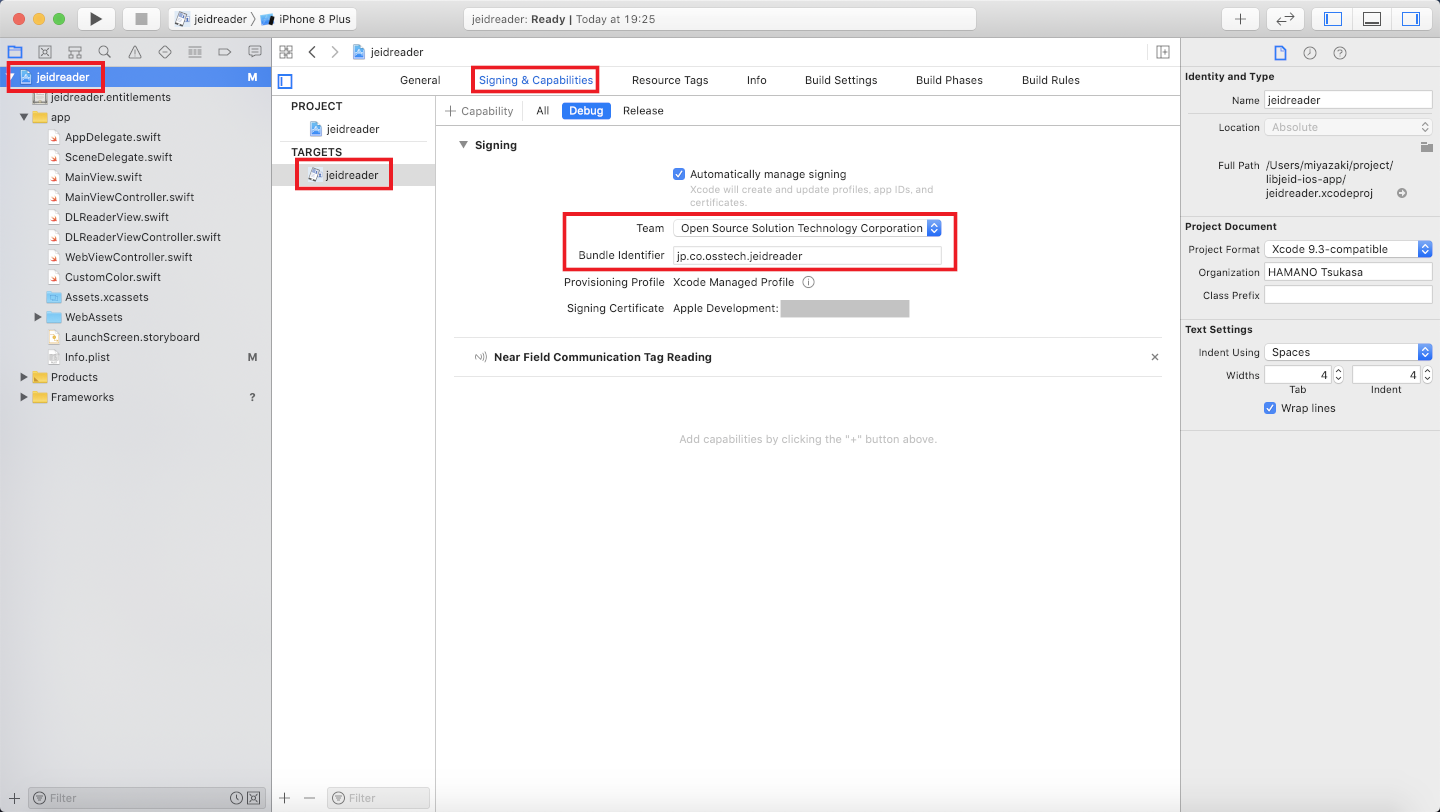This screenshot has width=1440, height=812.
Task: Show the Issue navigator warning icon
Action: coord(135,52)
